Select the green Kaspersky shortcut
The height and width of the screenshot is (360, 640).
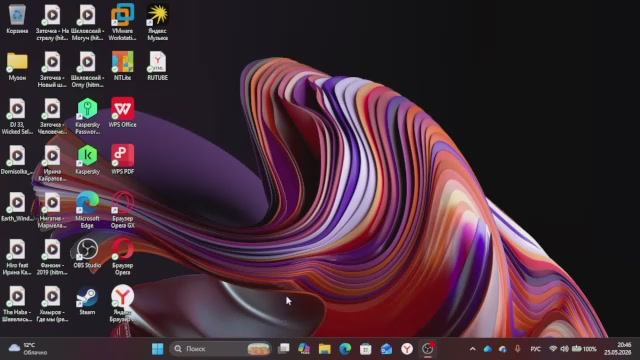click(x=87, y=160)
